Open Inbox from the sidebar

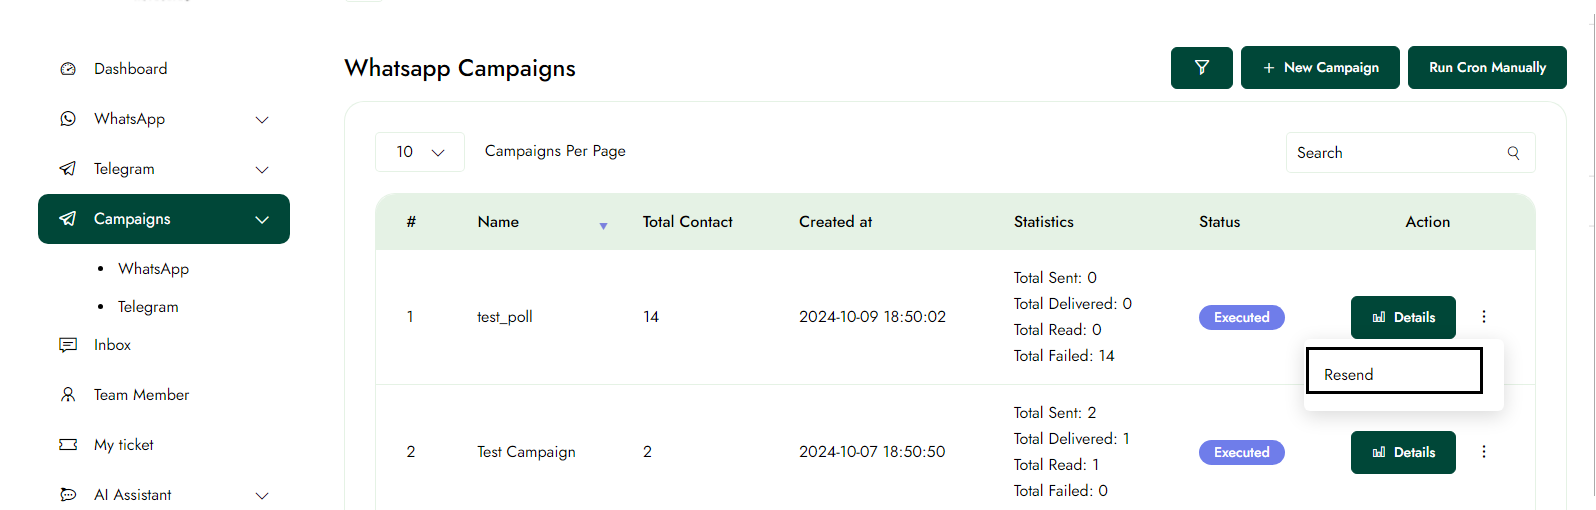tap(112, 345)
